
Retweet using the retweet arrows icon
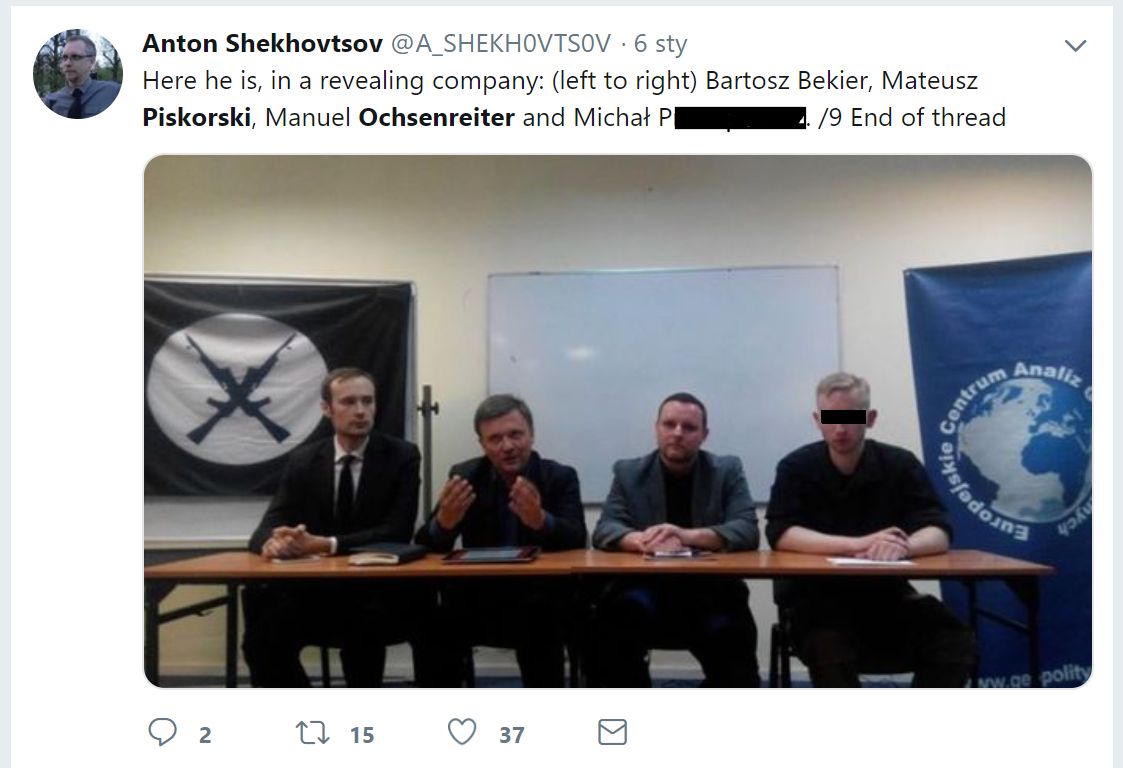tap(312, 733)
